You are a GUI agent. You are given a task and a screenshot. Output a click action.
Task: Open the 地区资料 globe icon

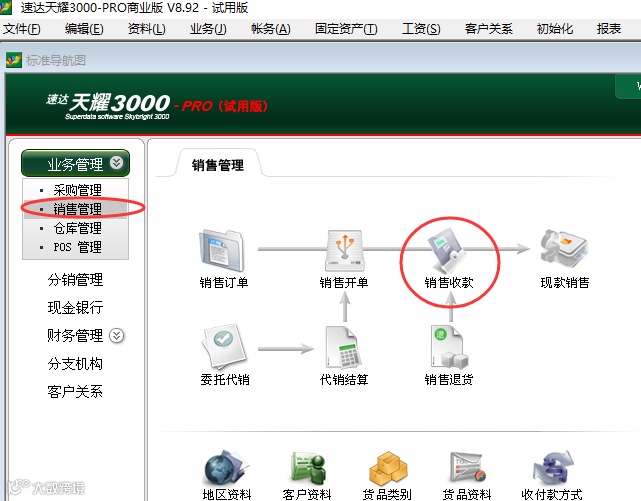[x=226, y=467]
